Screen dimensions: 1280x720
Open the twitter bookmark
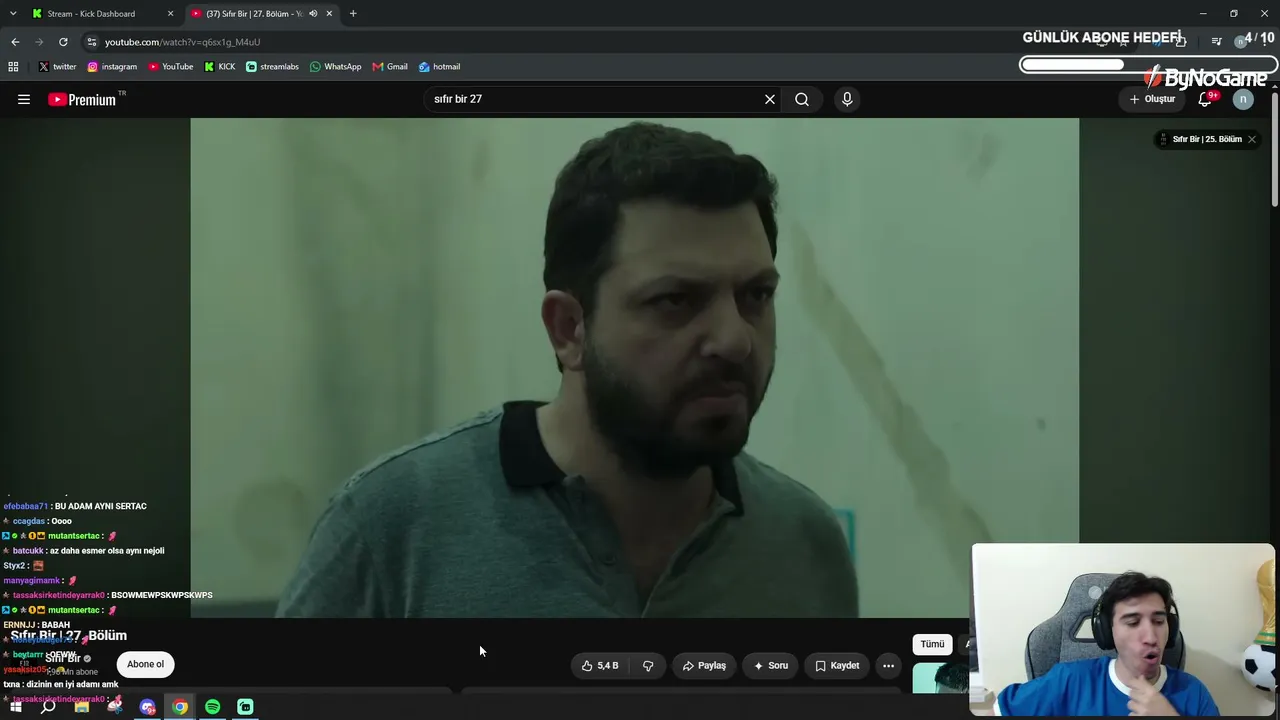57,67
